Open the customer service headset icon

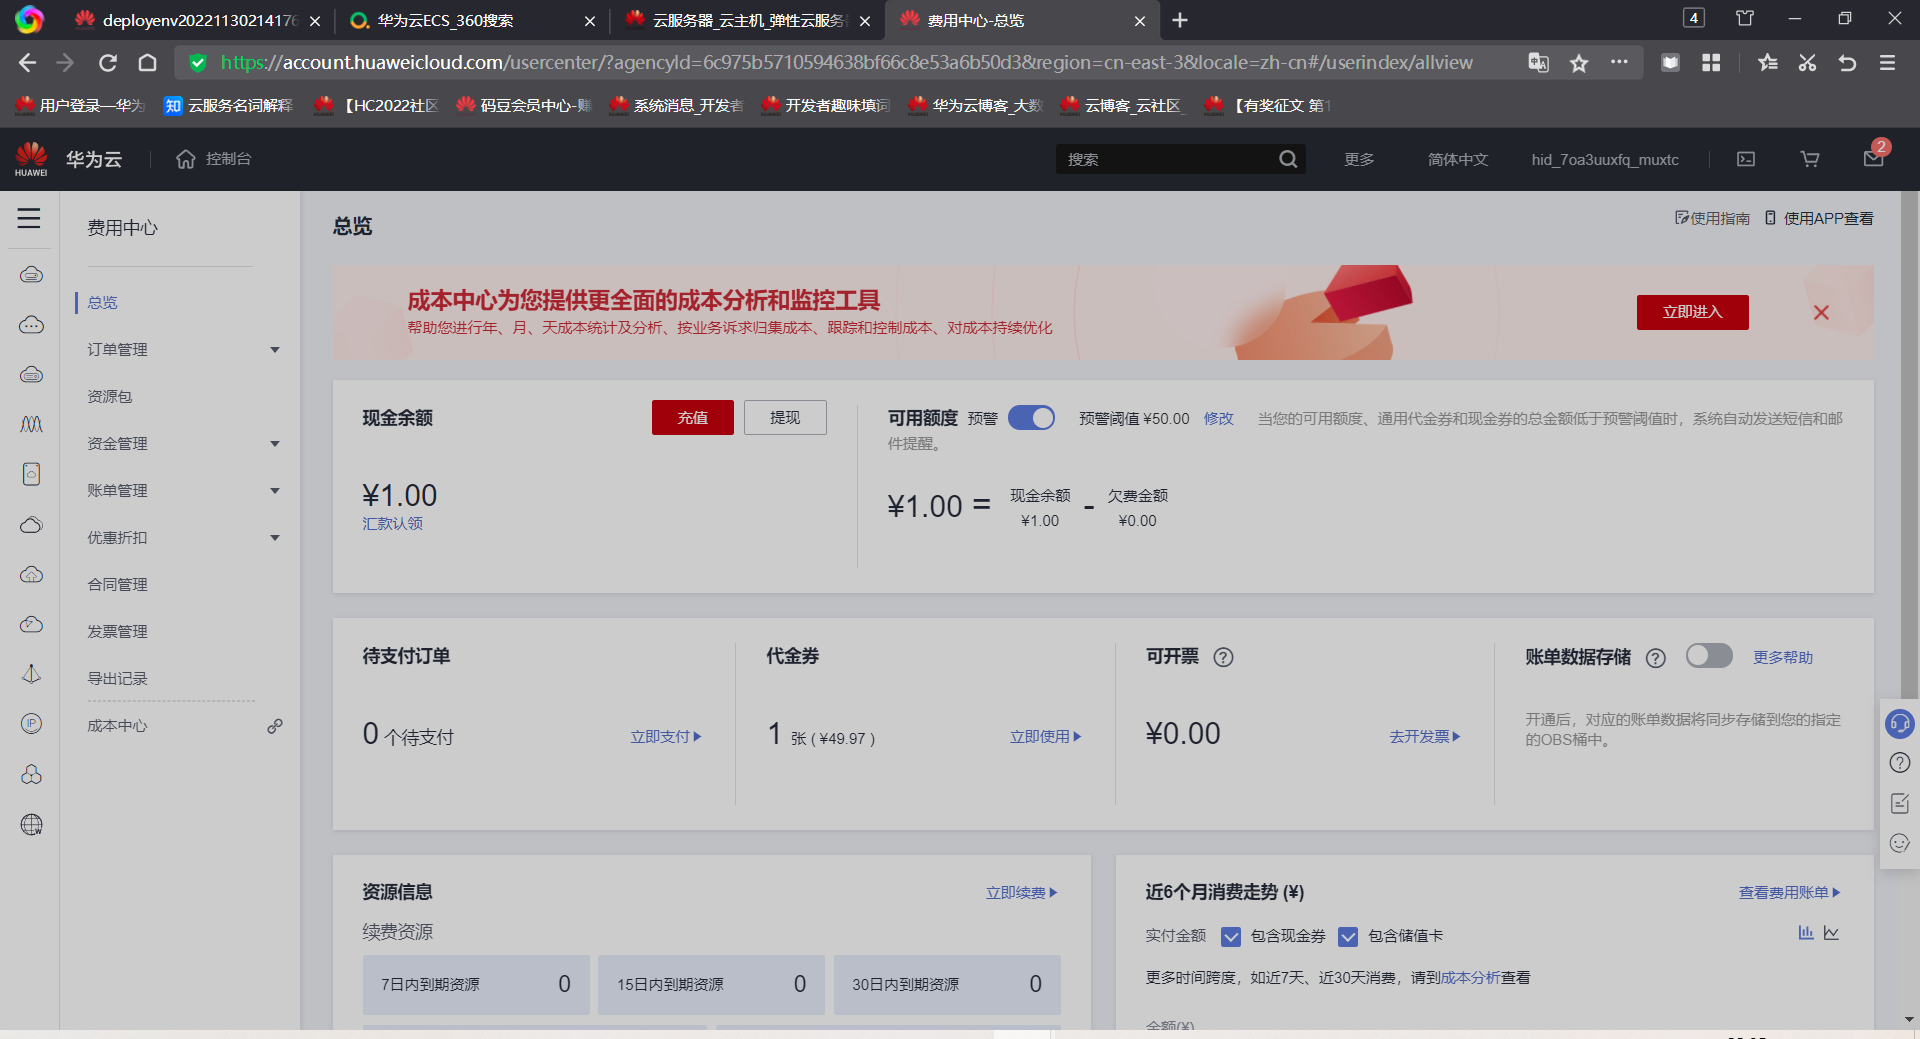pyautogui.click(x=1899, y=723)
